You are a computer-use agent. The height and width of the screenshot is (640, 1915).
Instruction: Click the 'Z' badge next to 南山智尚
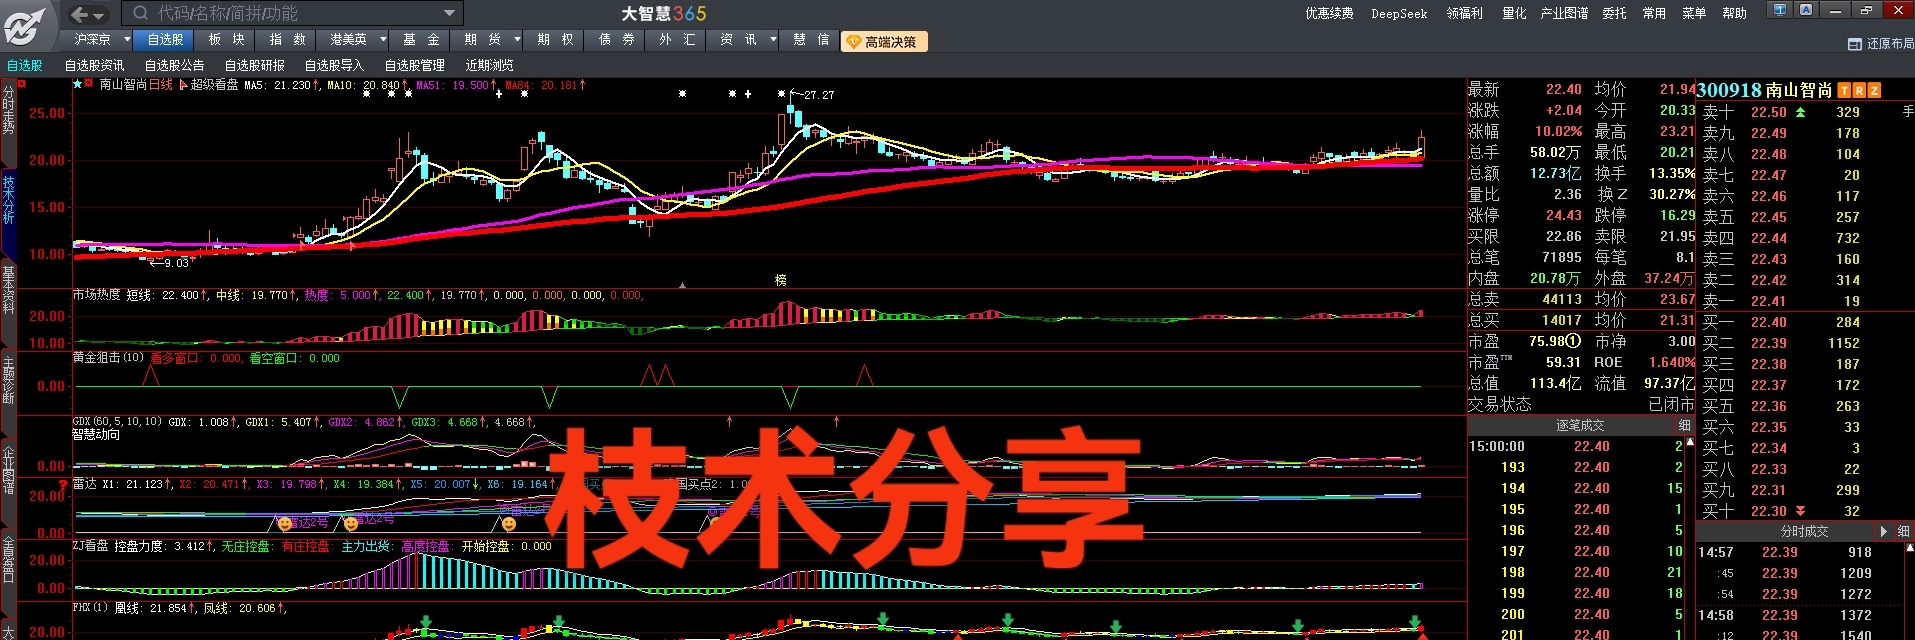pyautogui.click(x=1874, y=90)
